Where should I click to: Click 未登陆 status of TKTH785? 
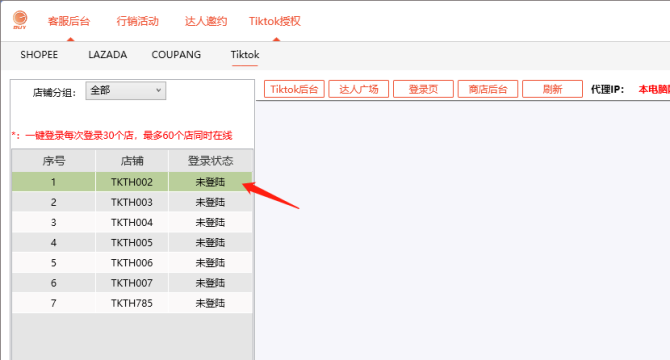click(210, 303)
